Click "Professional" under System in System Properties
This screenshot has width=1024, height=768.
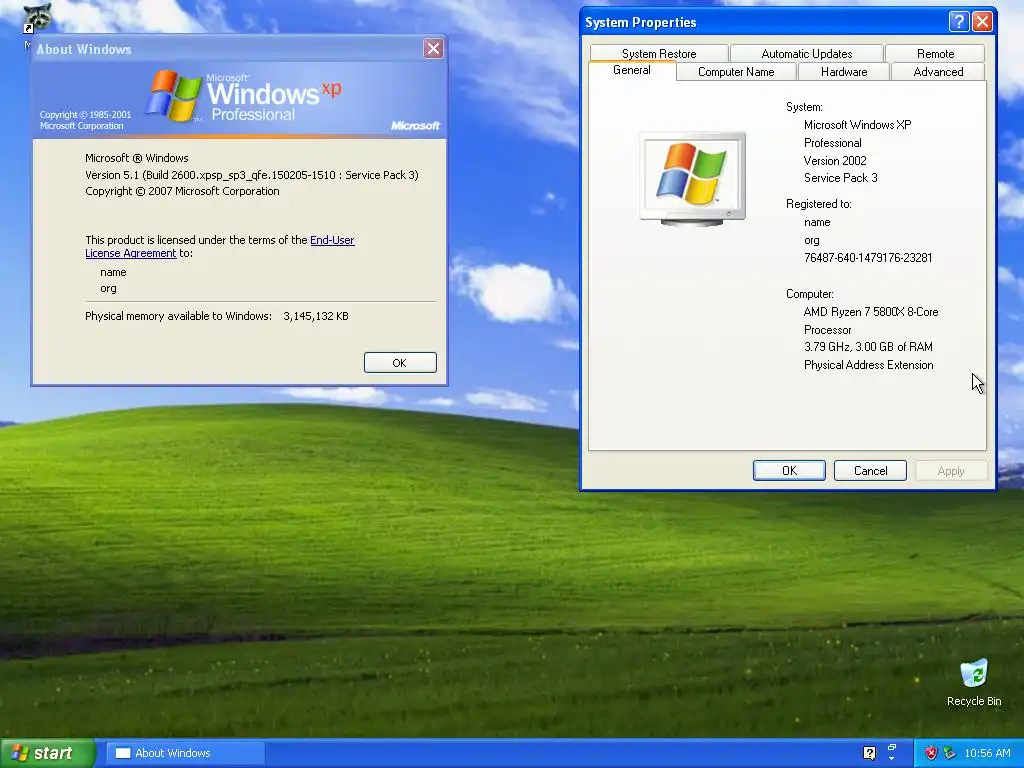(833, 143)
